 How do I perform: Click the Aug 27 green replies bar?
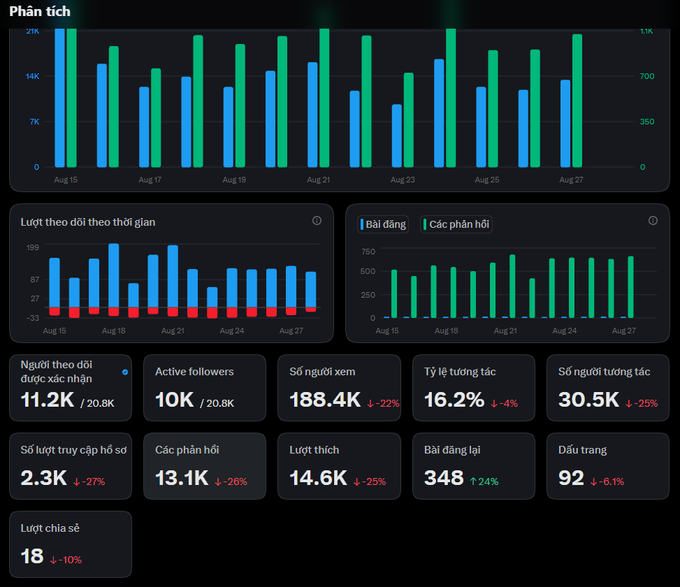(631, 287)
